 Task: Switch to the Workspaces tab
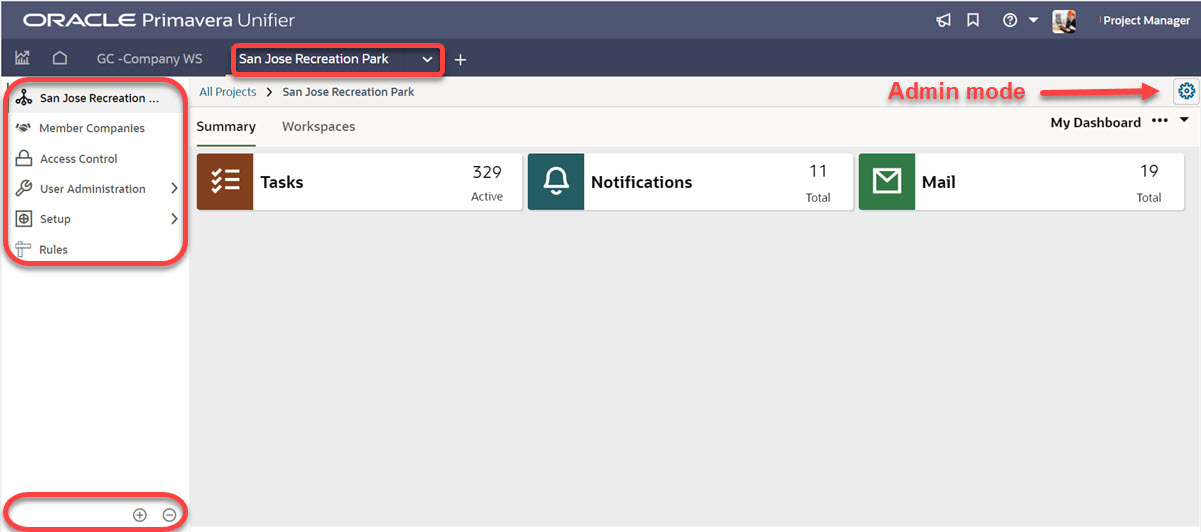point(319,127)
